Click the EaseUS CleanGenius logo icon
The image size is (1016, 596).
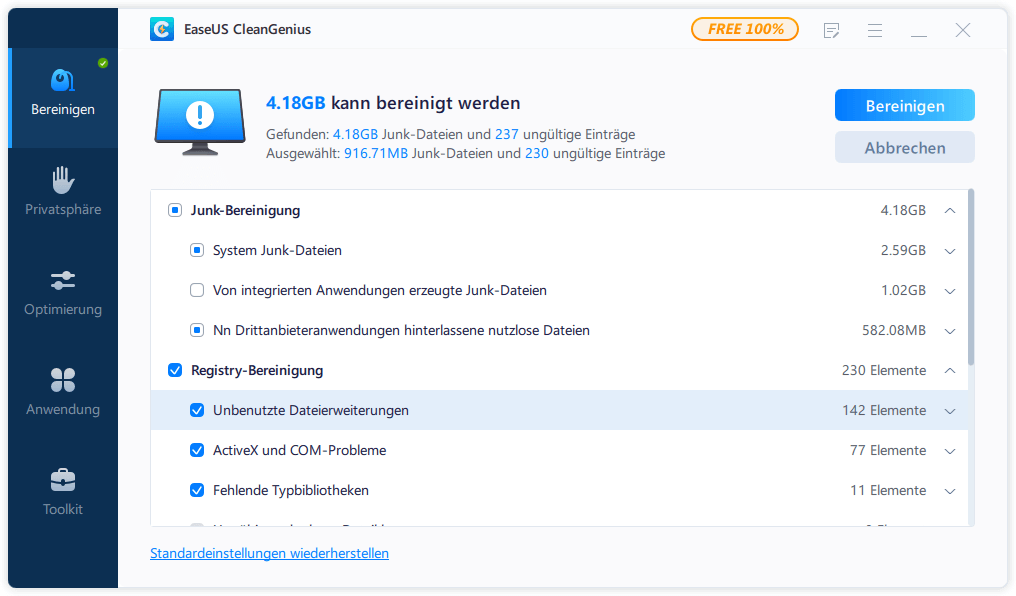[x=161, y=29]
